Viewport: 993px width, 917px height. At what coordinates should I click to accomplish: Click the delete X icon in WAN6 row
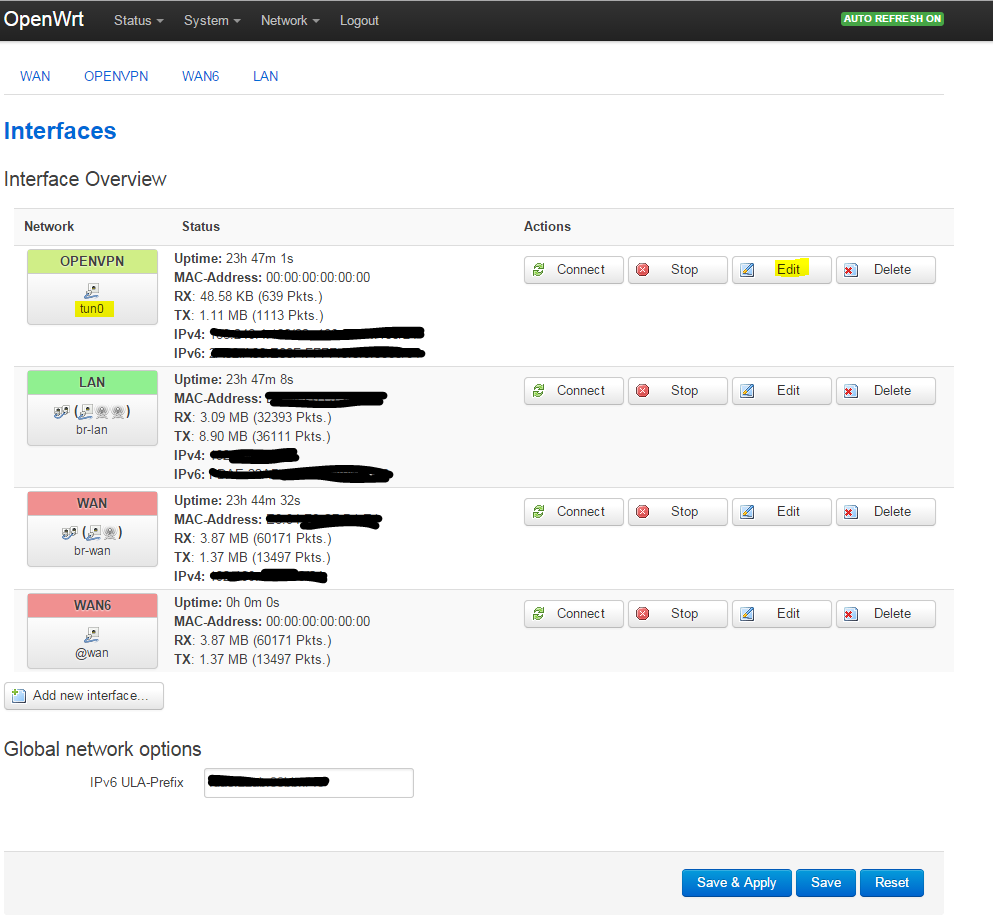[x=851, y=614]
